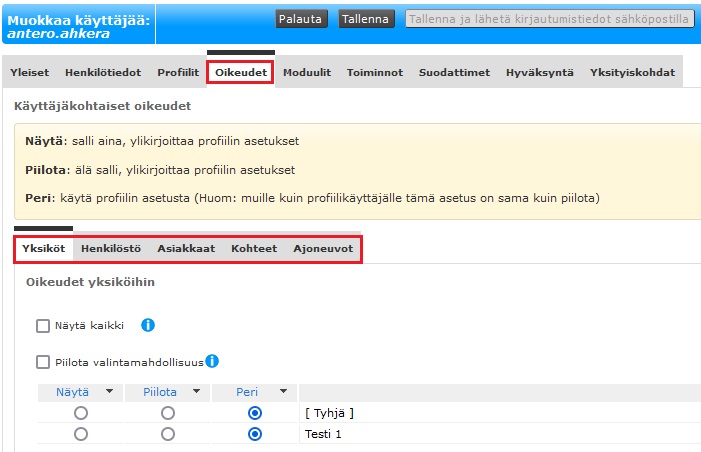This screenshot has height=452, width=701.
Task: Expand the Piilota column dropdown arrow
Action: [x=196, y=392]
